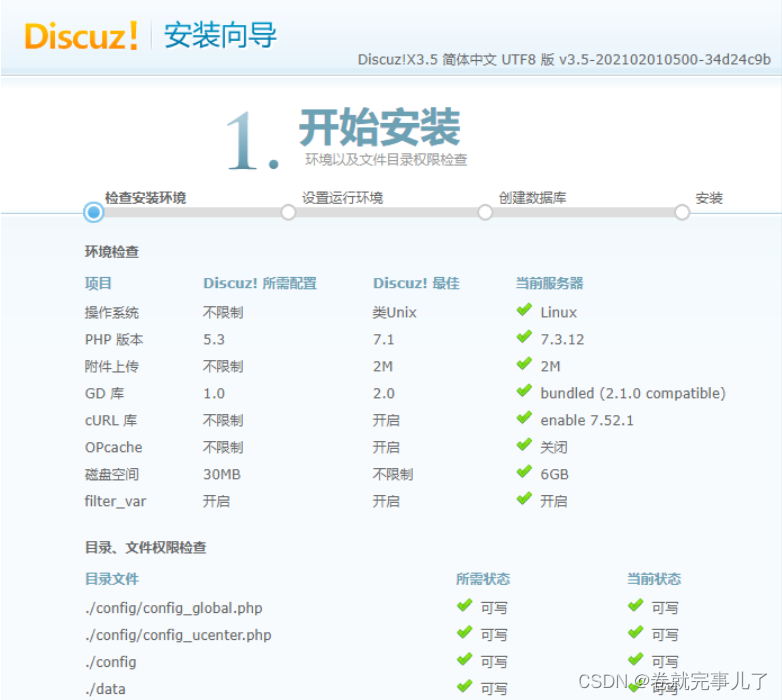
Task: Select the 创建数据库 step marker
Action: pos(485,212)
